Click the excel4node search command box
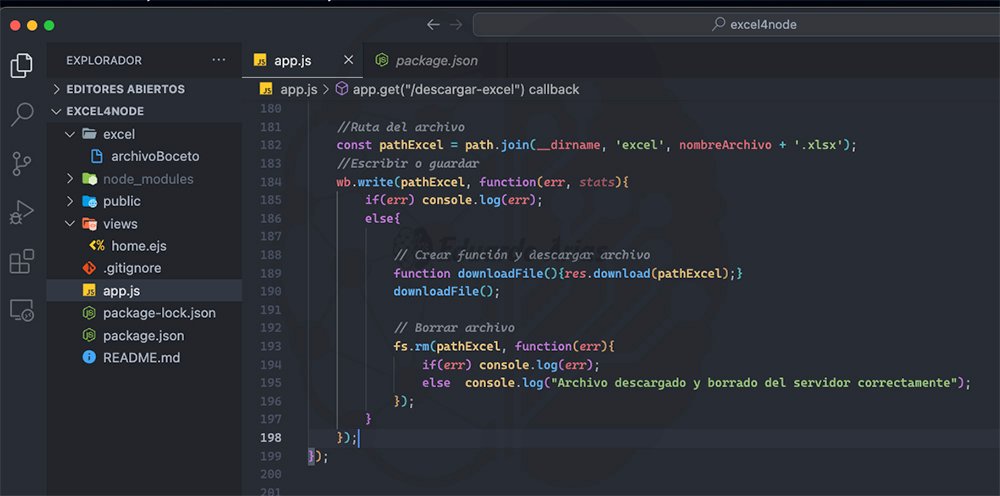Screen dimensions: 1000x496 coord(736,25)
